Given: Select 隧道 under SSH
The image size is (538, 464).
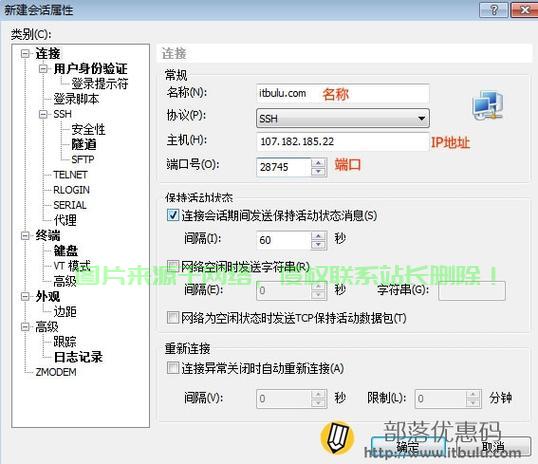Looking at the screenshot, I should click(84, 144).
